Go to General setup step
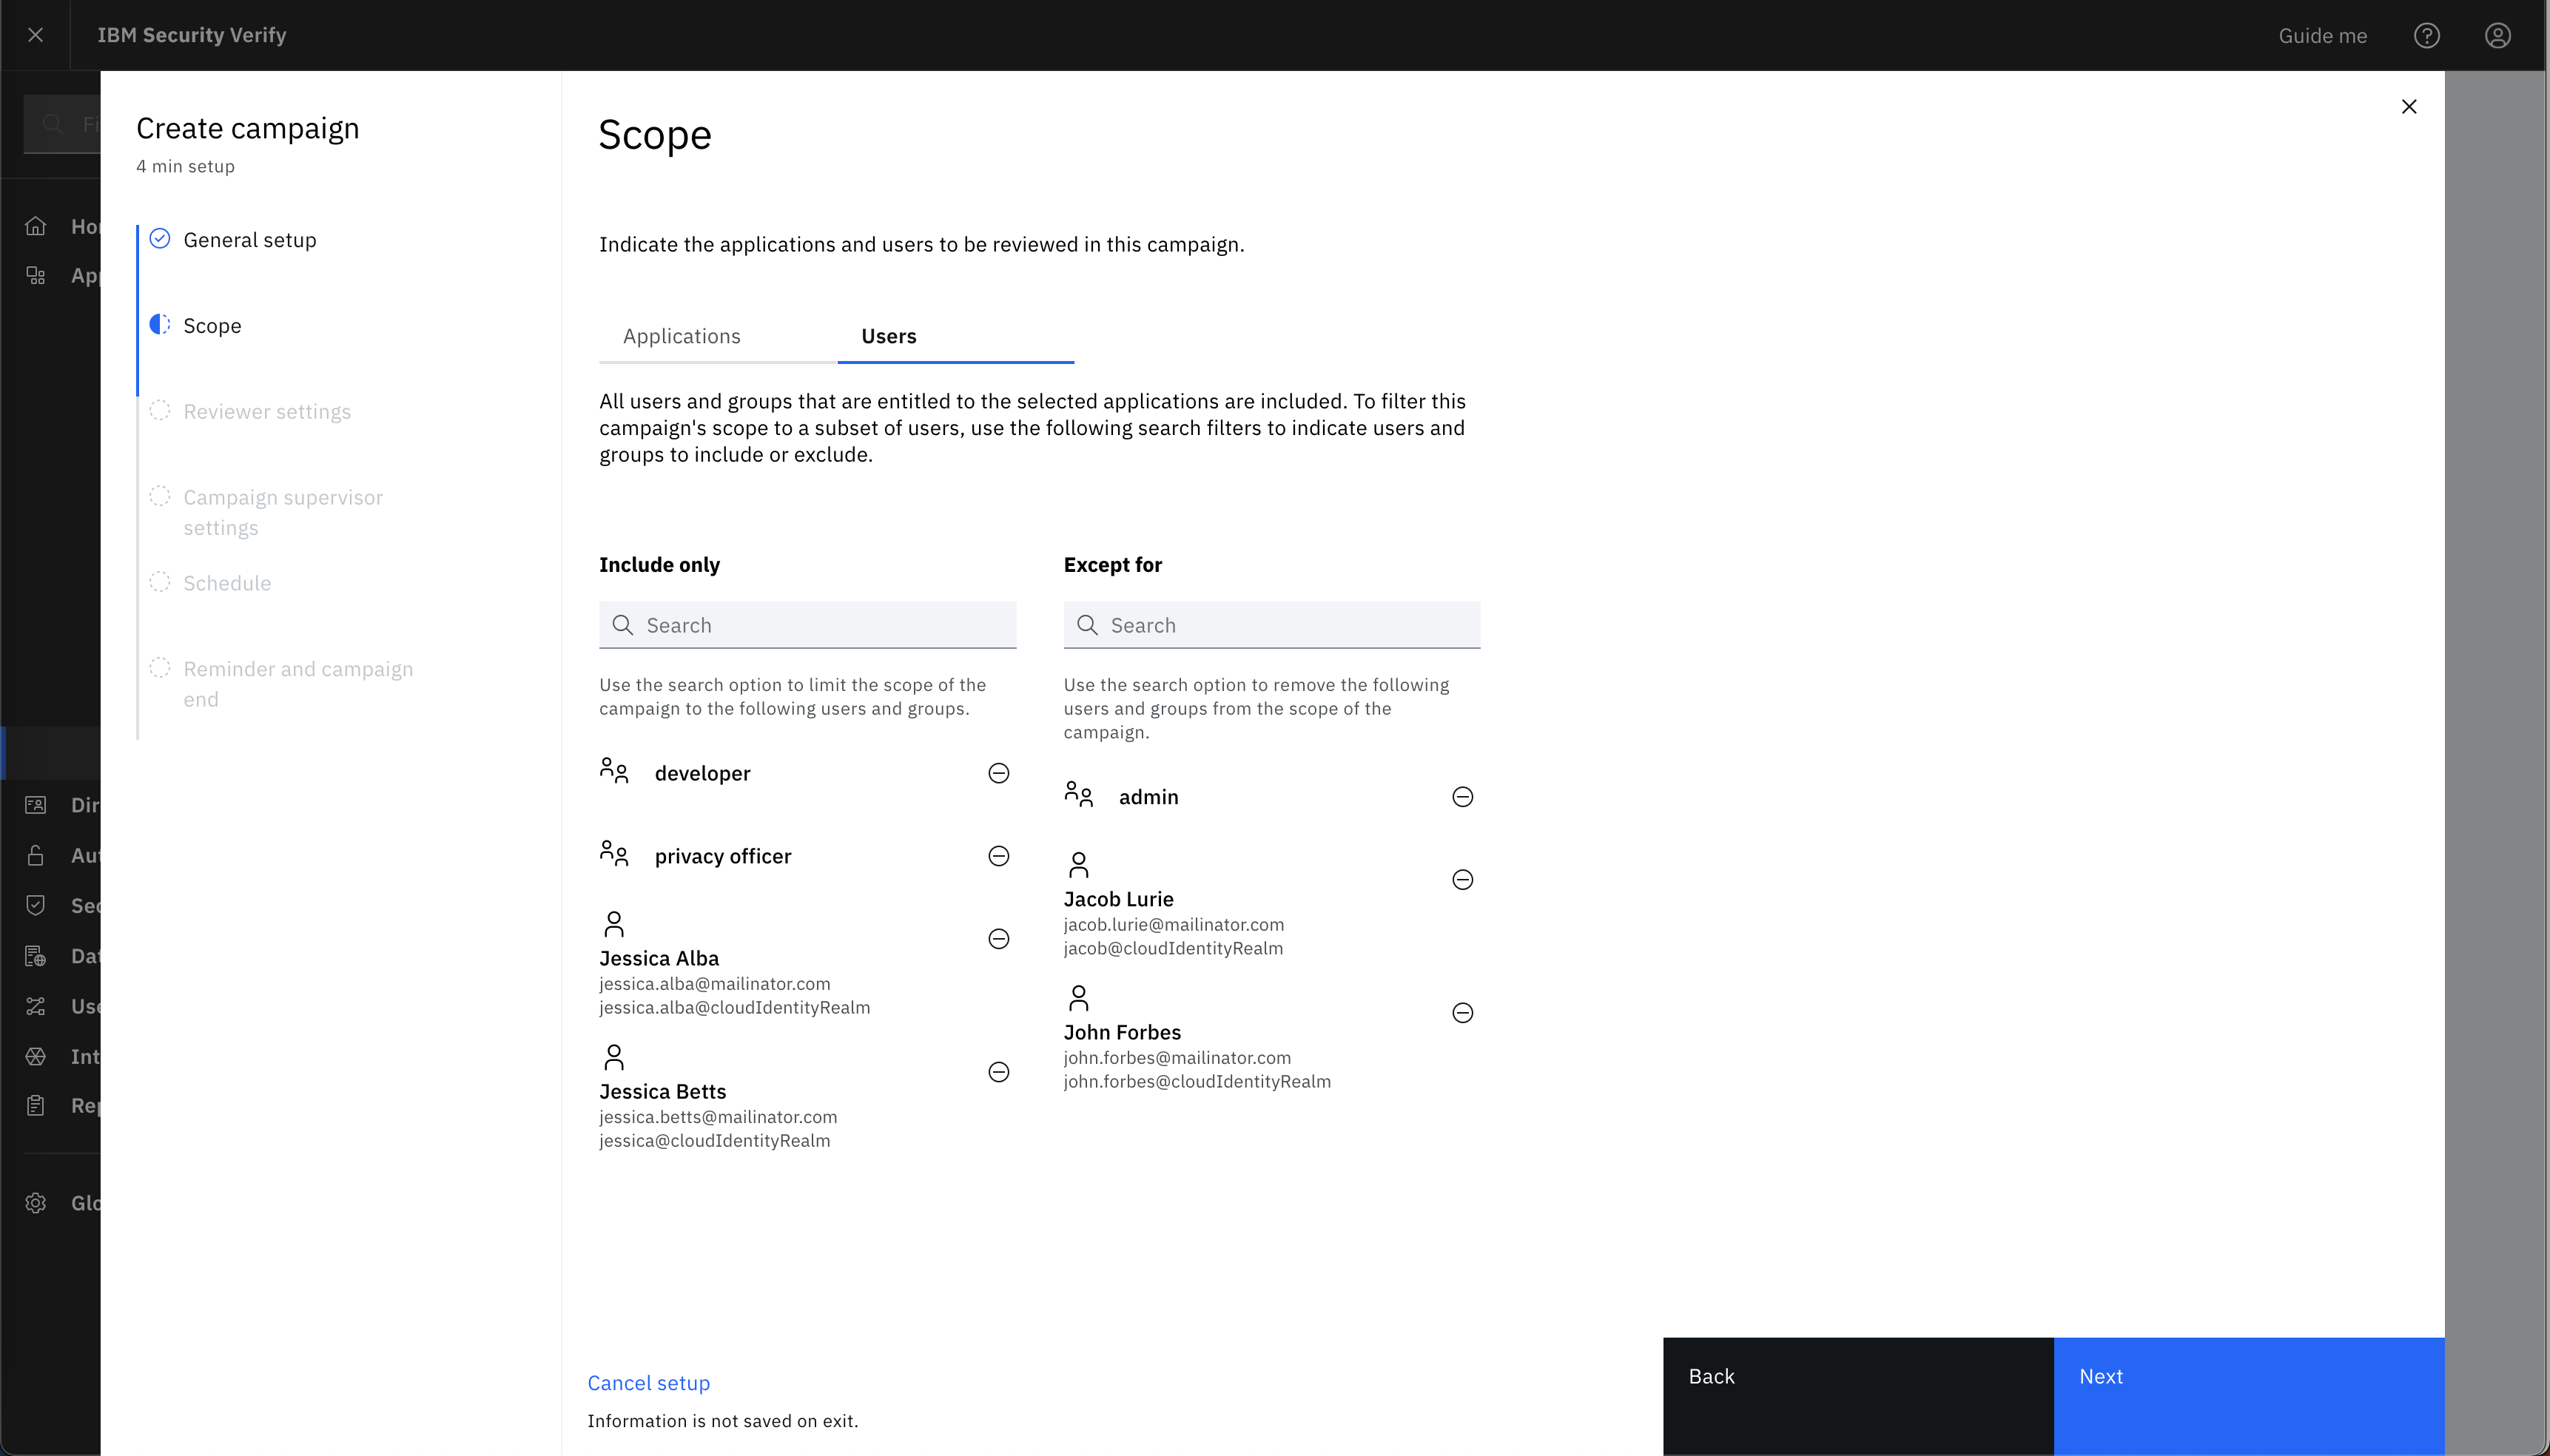This screenshot has width=2550, height=1456. click(x=250, y=240)
